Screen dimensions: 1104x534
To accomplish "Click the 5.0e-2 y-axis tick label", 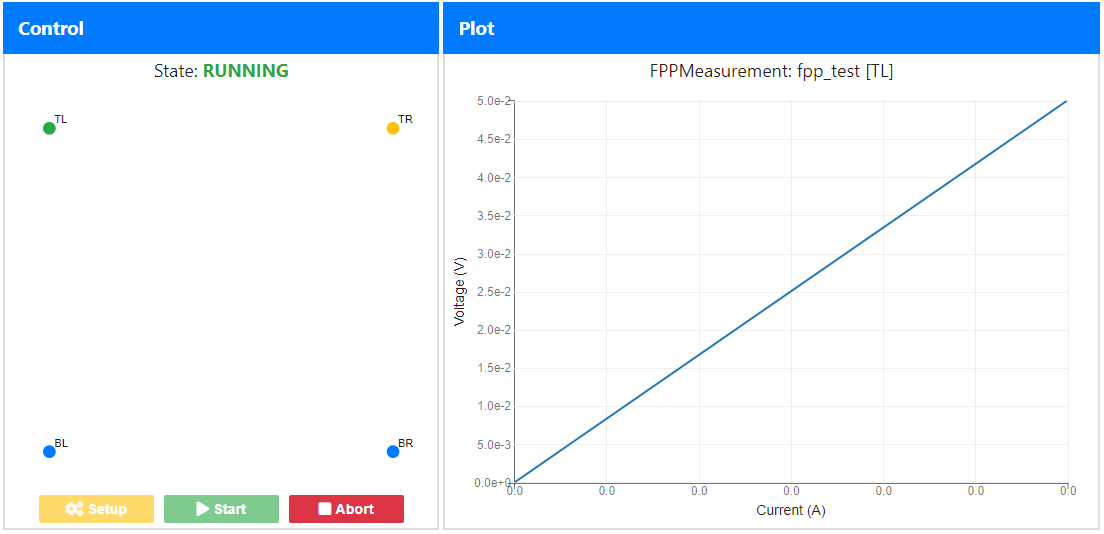I will click(495, 101).
